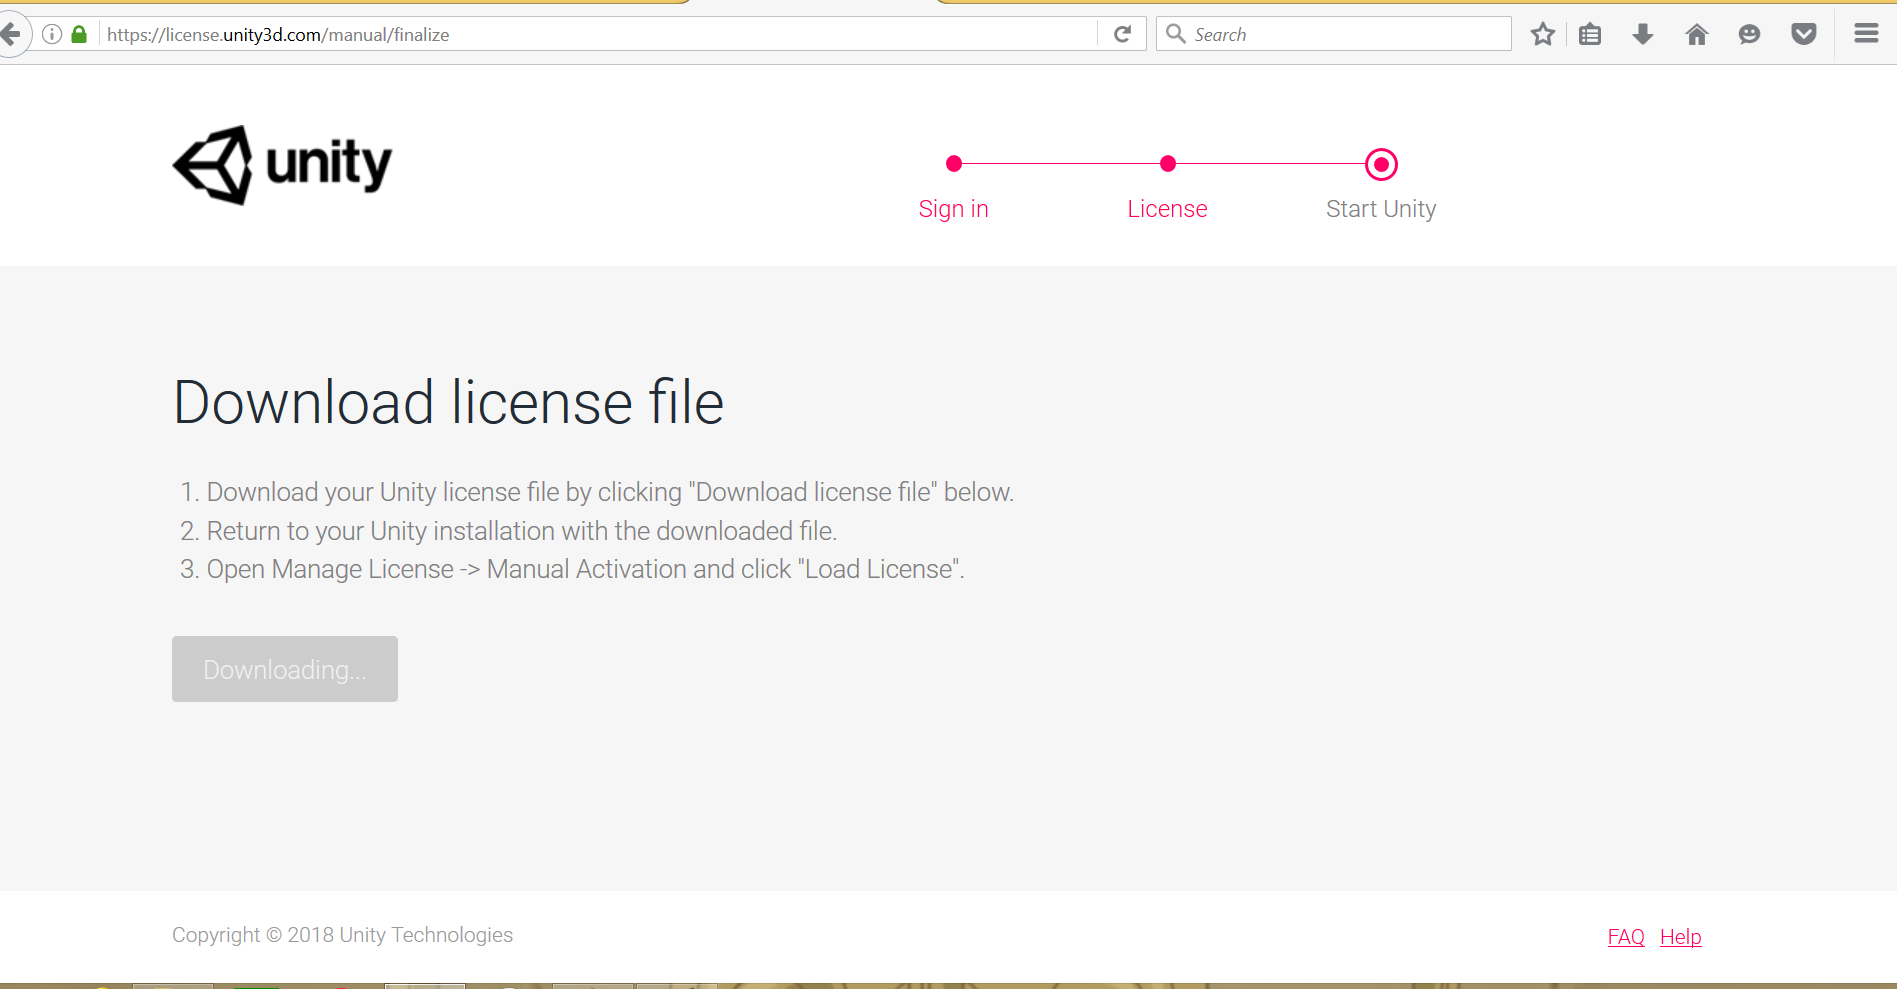Open the site information icon

click(52, 35)
